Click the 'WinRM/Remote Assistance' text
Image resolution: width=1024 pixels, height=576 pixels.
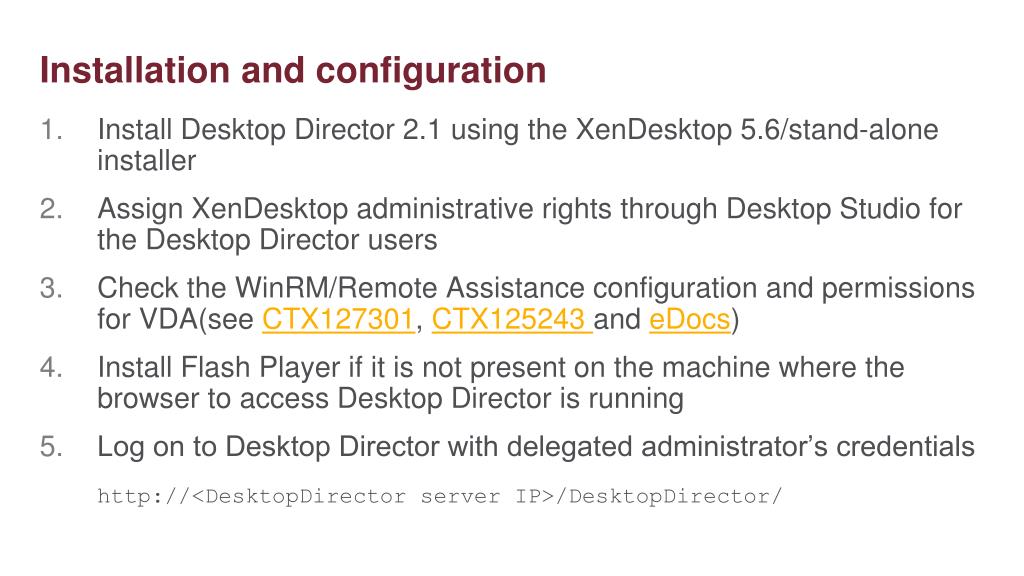[411, 288]
